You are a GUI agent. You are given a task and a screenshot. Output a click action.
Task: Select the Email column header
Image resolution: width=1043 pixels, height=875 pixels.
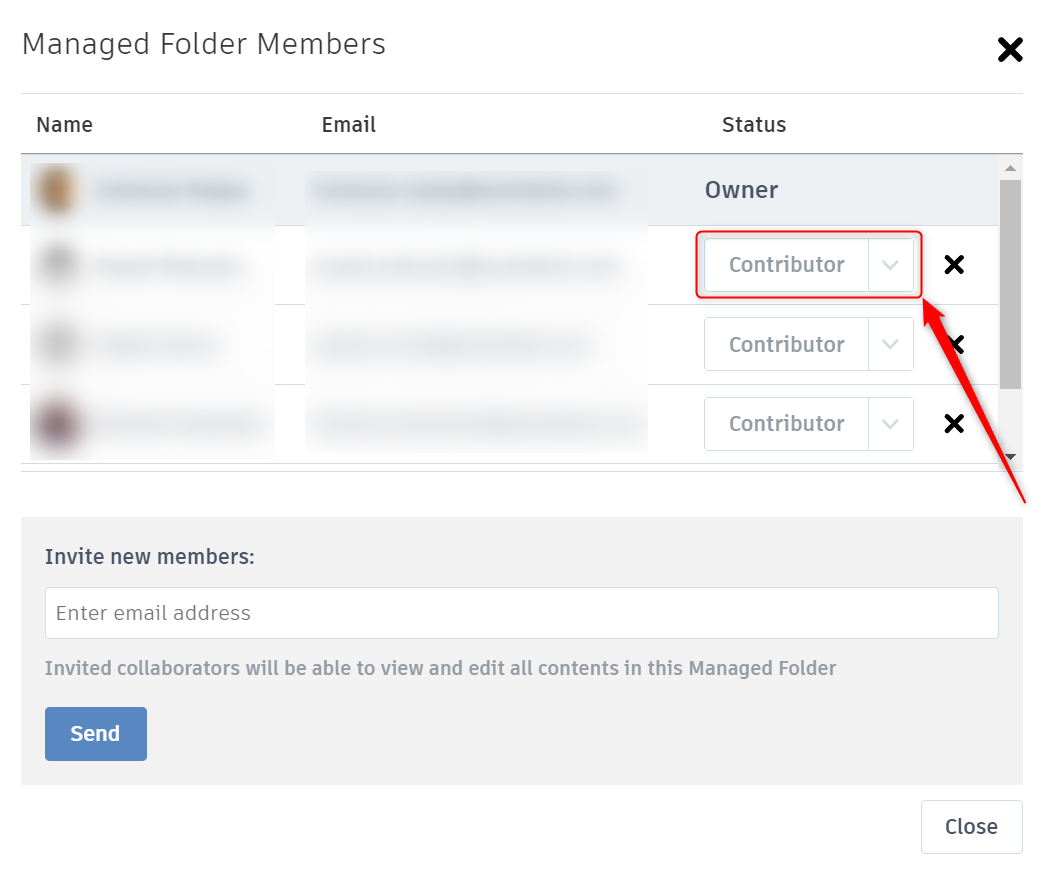(x=348, y=124)
